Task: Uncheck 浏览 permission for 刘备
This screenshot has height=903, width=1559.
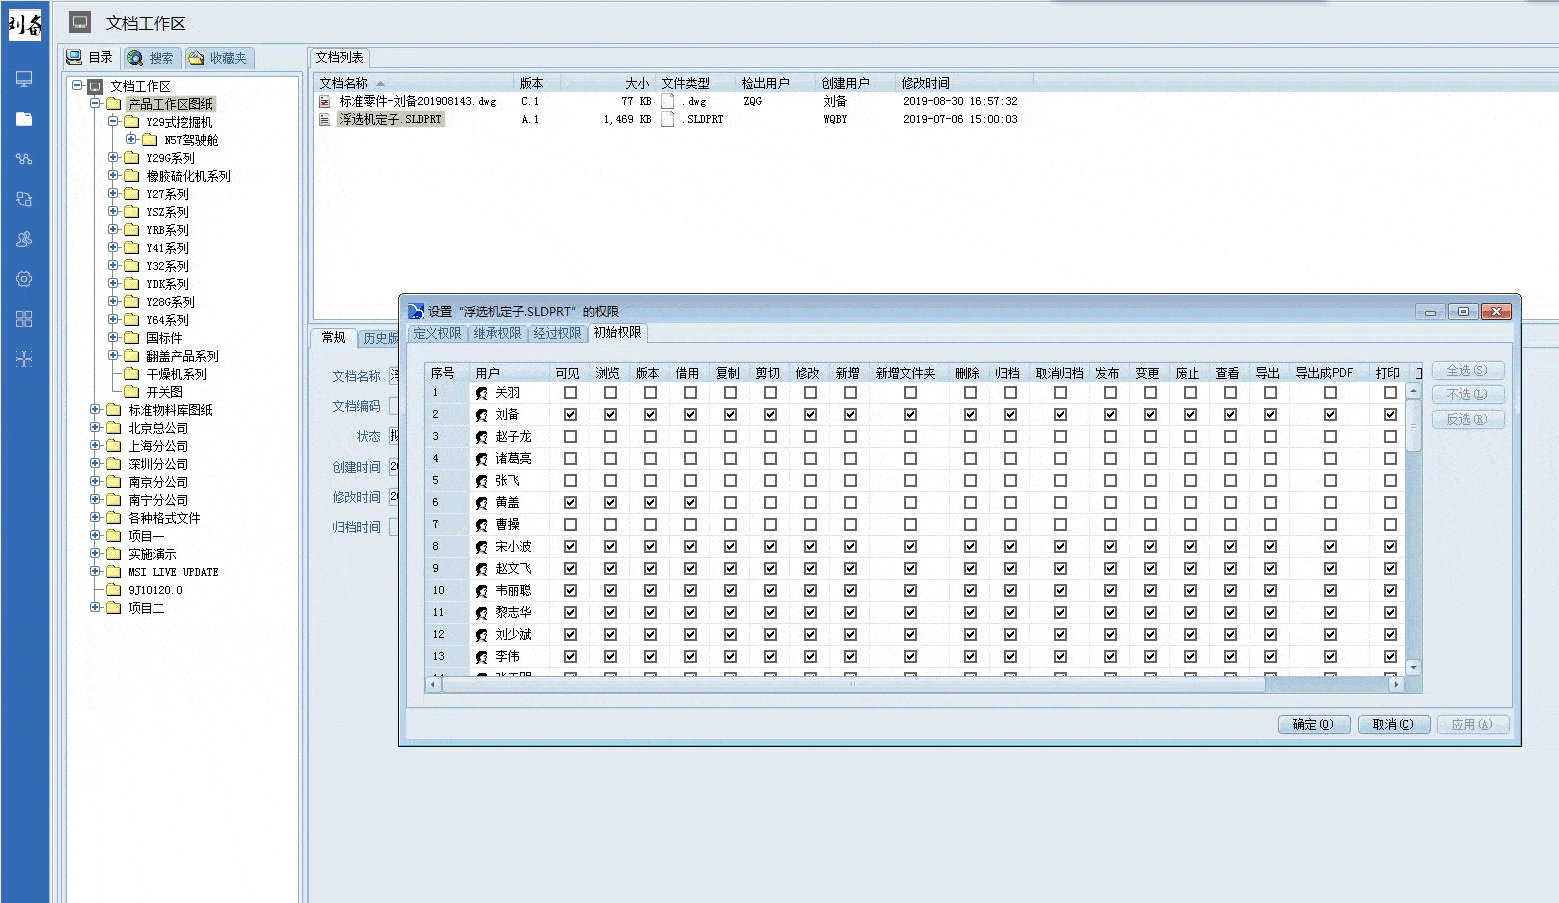Action: coord(610,415)
